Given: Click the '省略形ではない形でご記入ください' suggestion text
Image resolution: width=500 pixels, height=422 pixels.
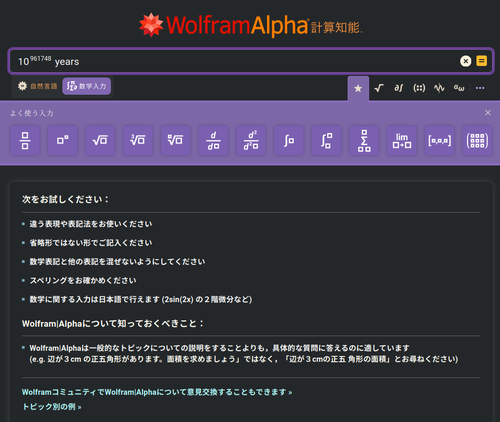Looking at the screenshot, I should pyautogui.click(x=91, y=243).
